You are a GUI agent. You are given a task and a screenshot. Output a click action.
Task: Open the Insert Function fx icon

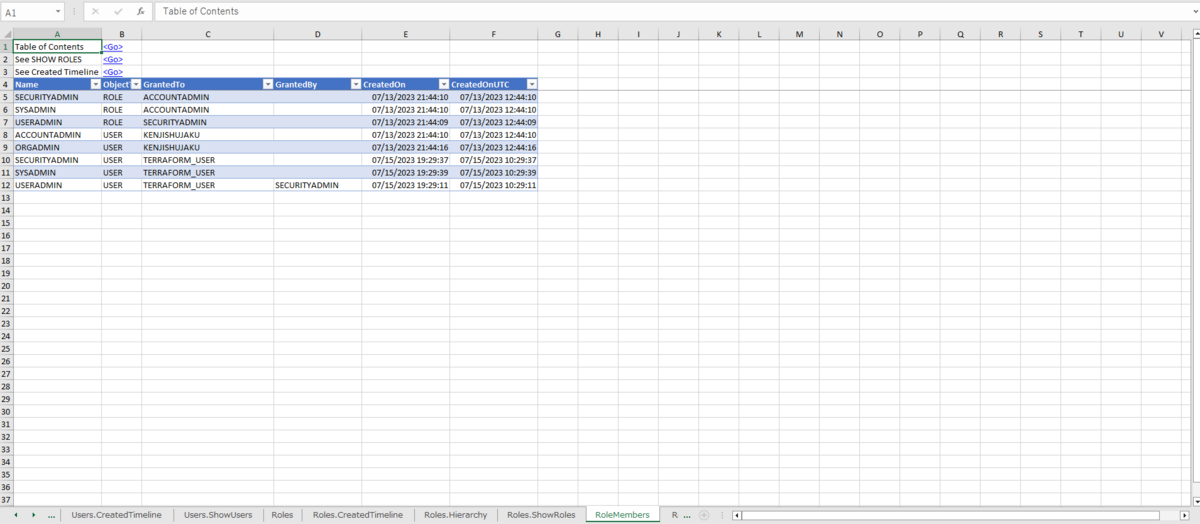pyautogui.click(x=141, y=12)
